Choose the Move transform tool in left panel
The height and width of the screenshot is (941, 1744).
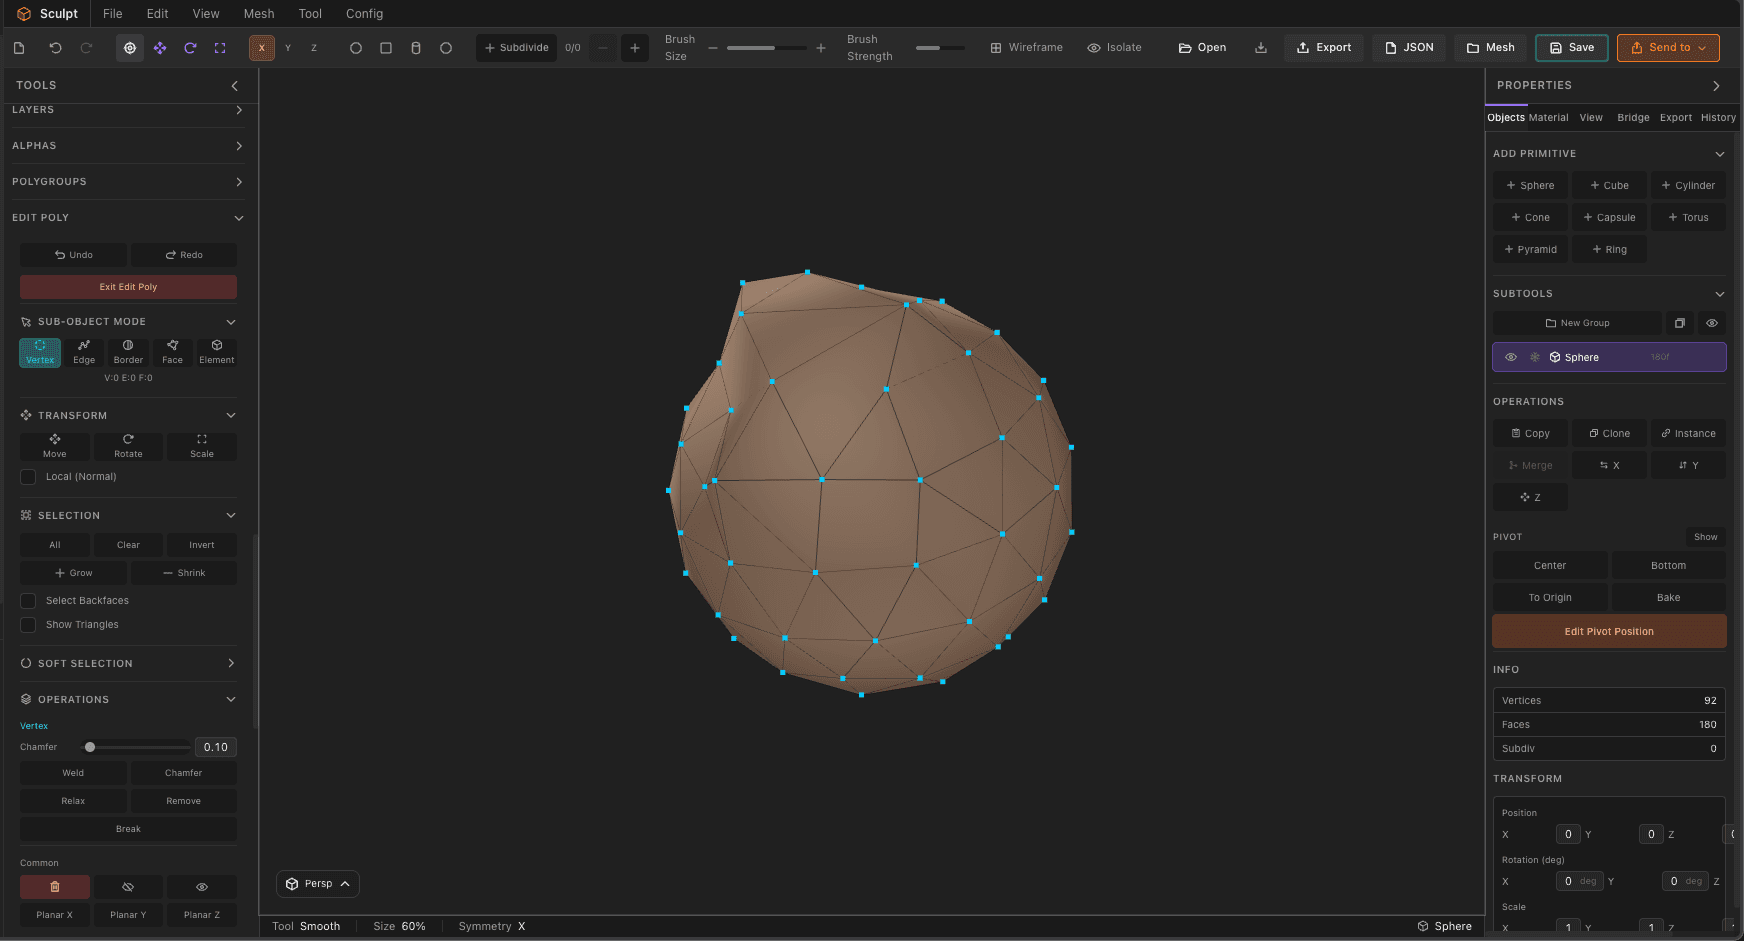tap(55, 446)
